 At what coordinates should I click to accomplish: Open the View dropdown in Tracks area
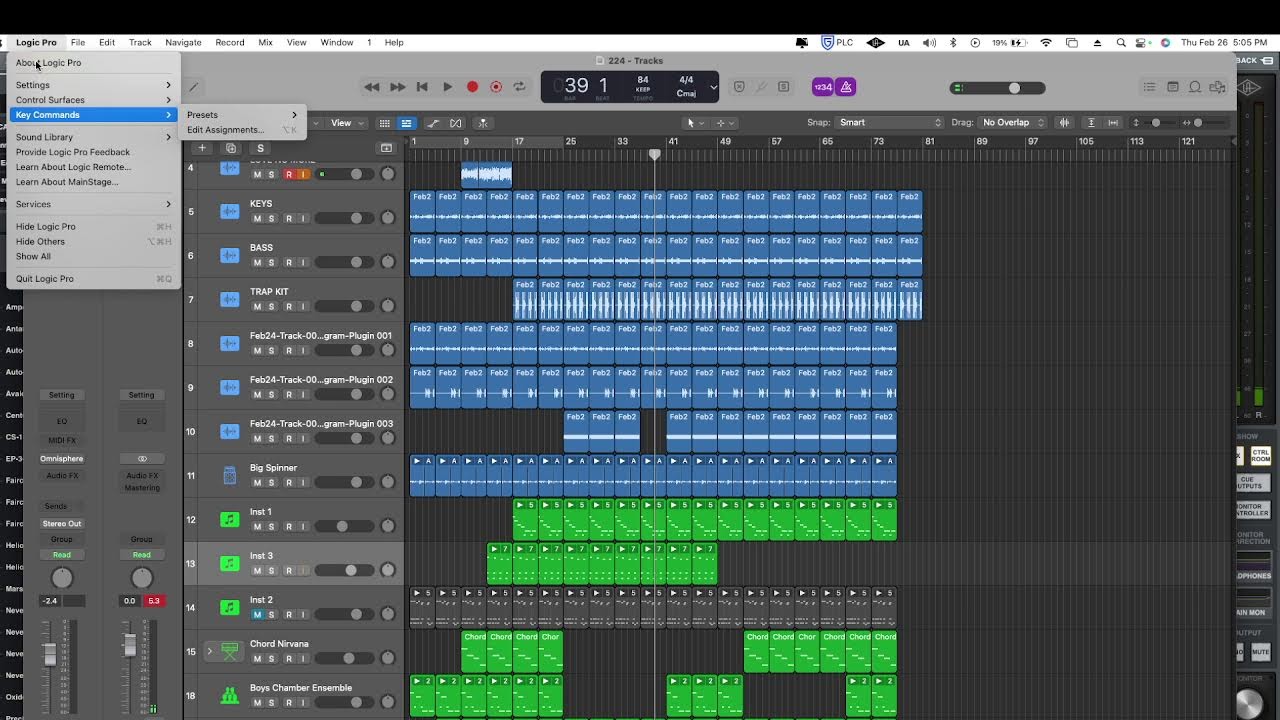click(x=345, y=123)
